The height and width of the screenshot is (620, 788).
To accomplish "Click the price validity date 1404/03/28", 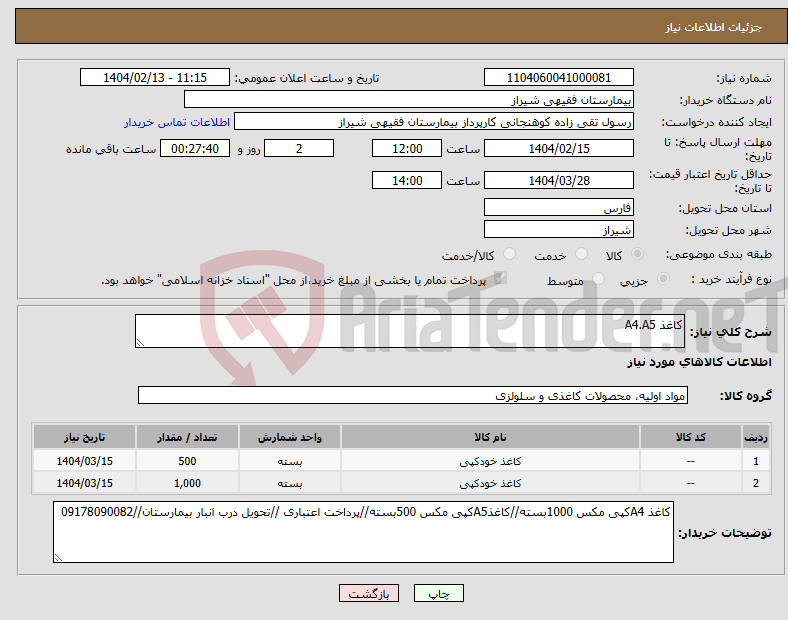I will point(558,180).
